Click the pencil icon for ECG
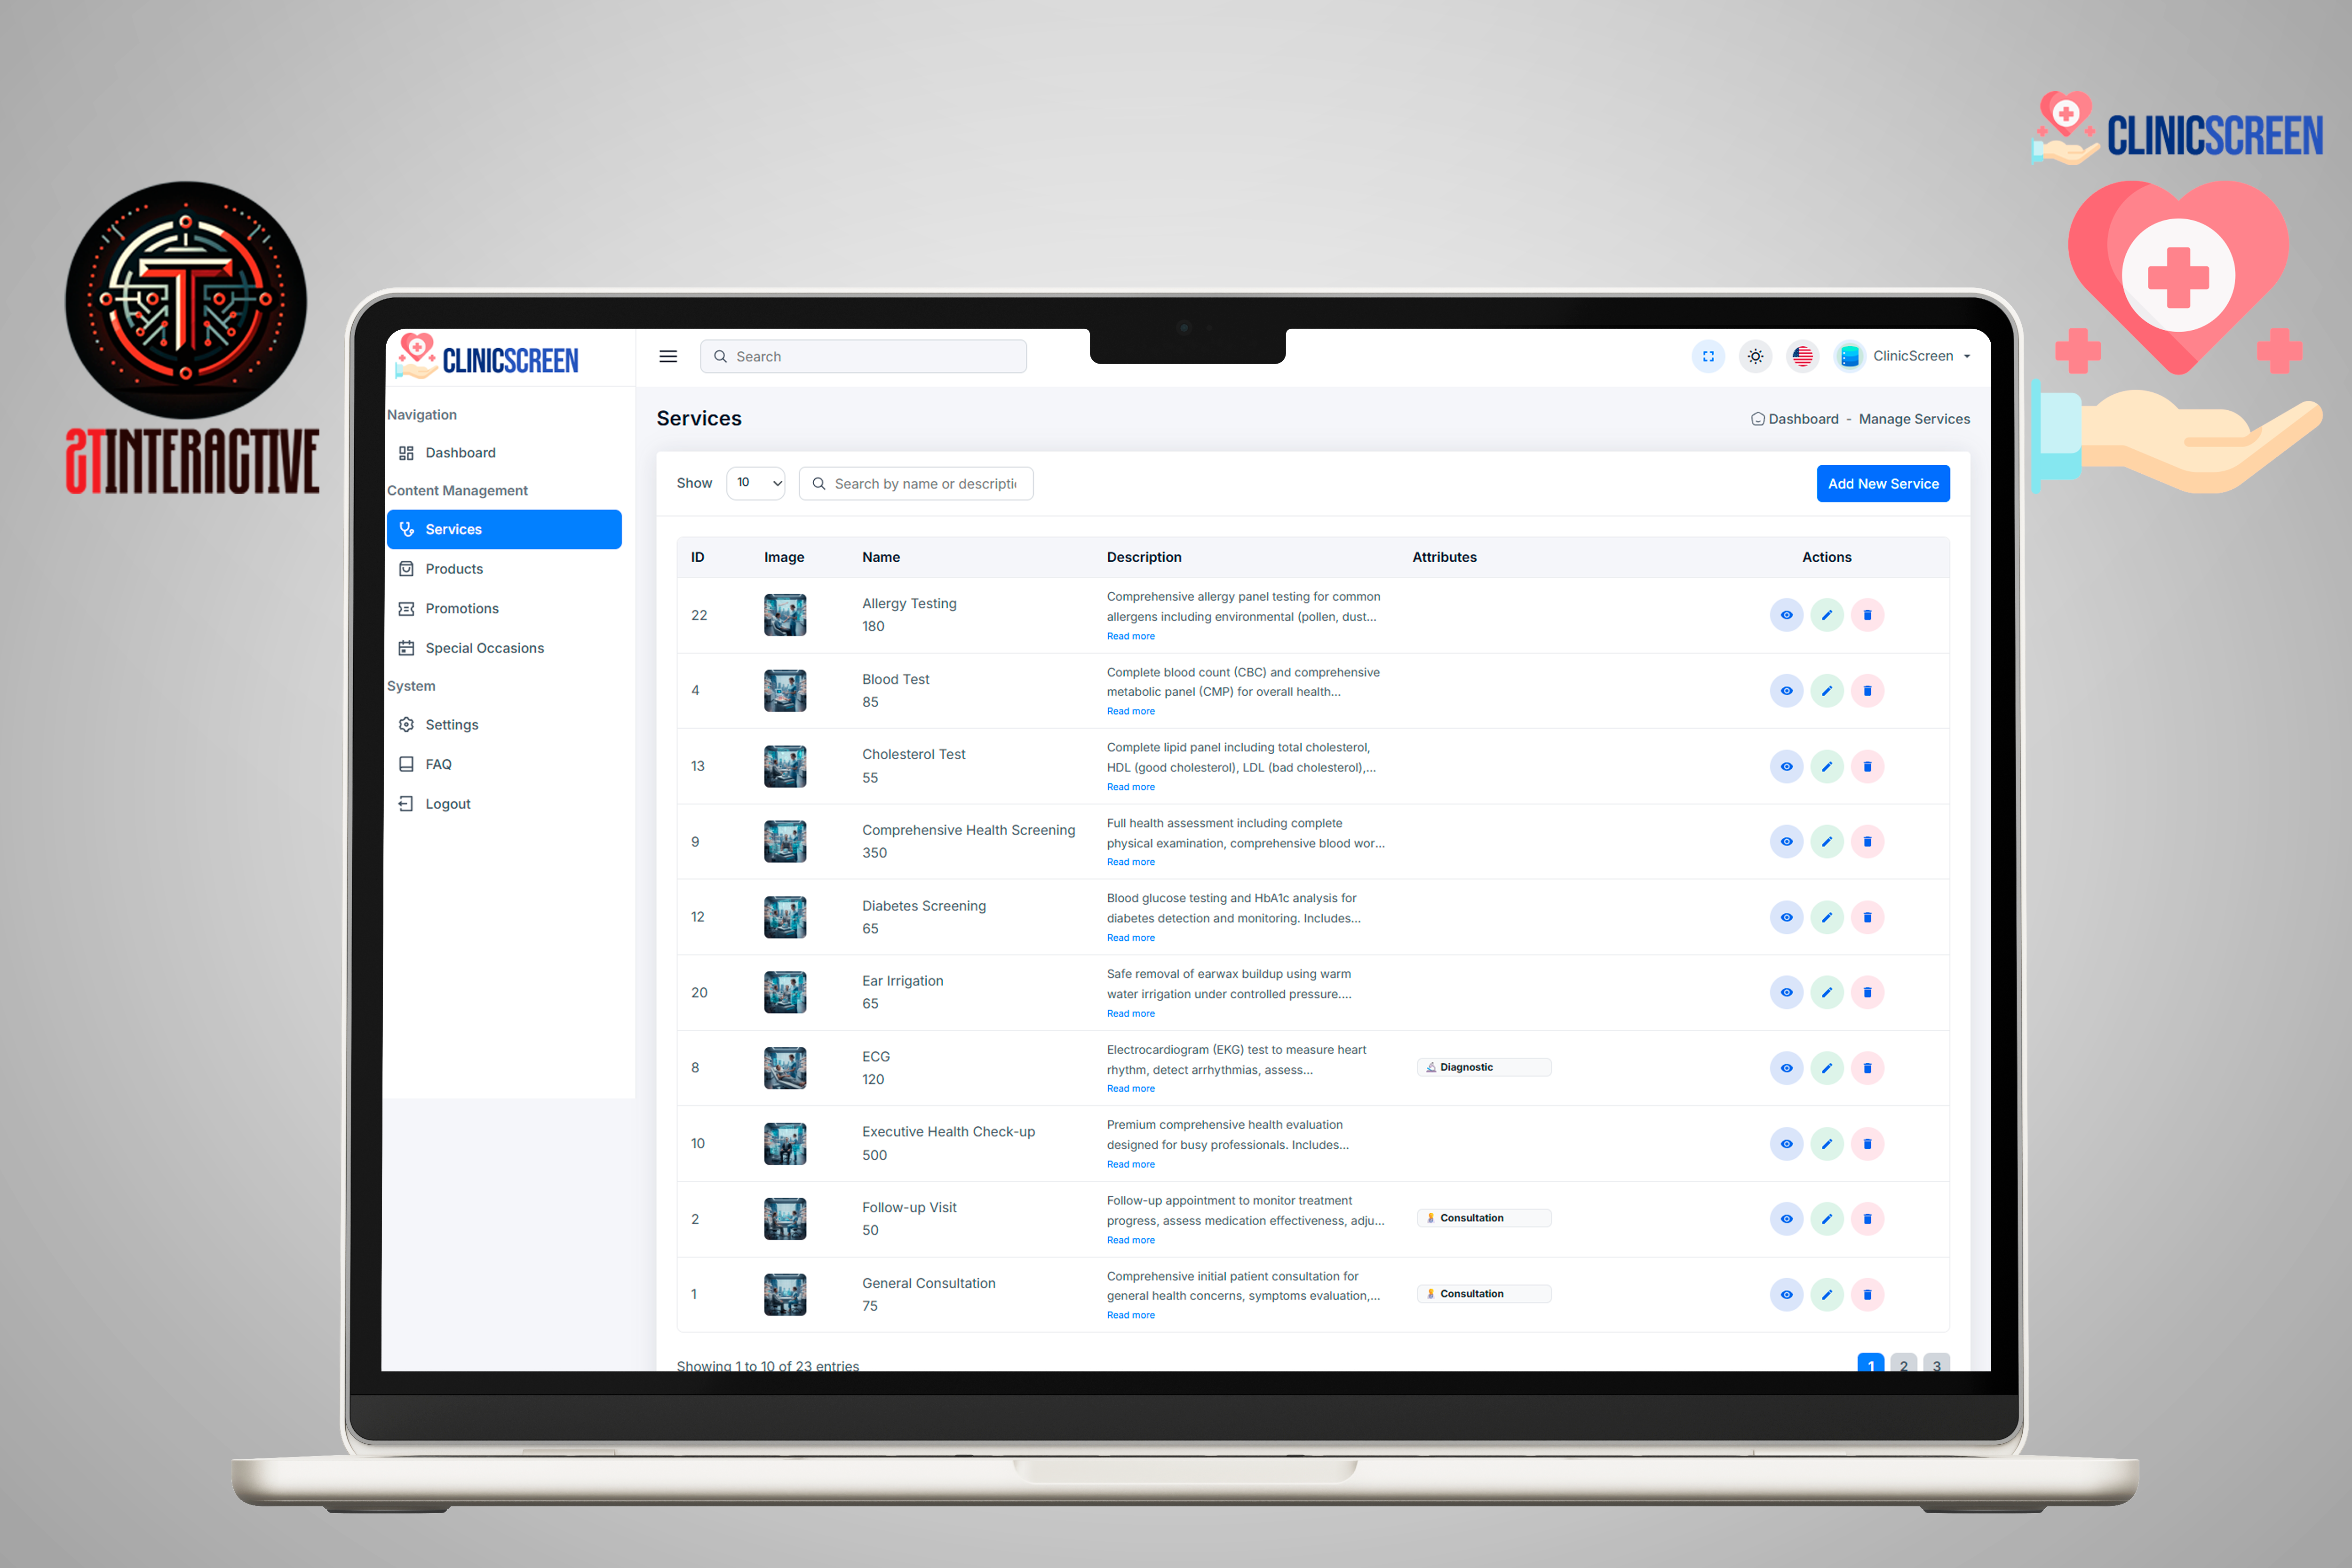Viewport: 2352px width, 1568px height. (x=1826, y=1068)
